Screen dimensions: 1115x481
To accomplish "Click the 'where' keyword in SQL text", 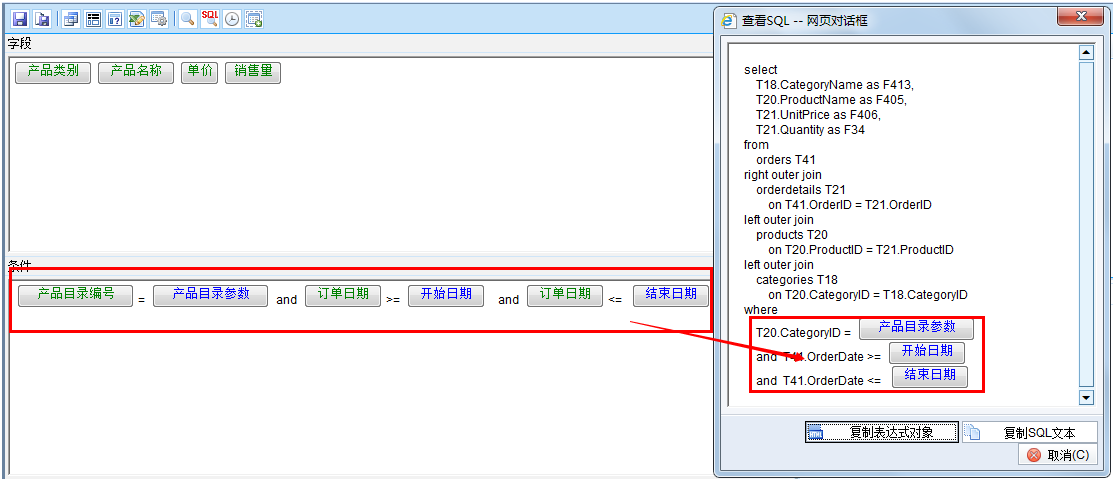I will click(x=761, y=310).
